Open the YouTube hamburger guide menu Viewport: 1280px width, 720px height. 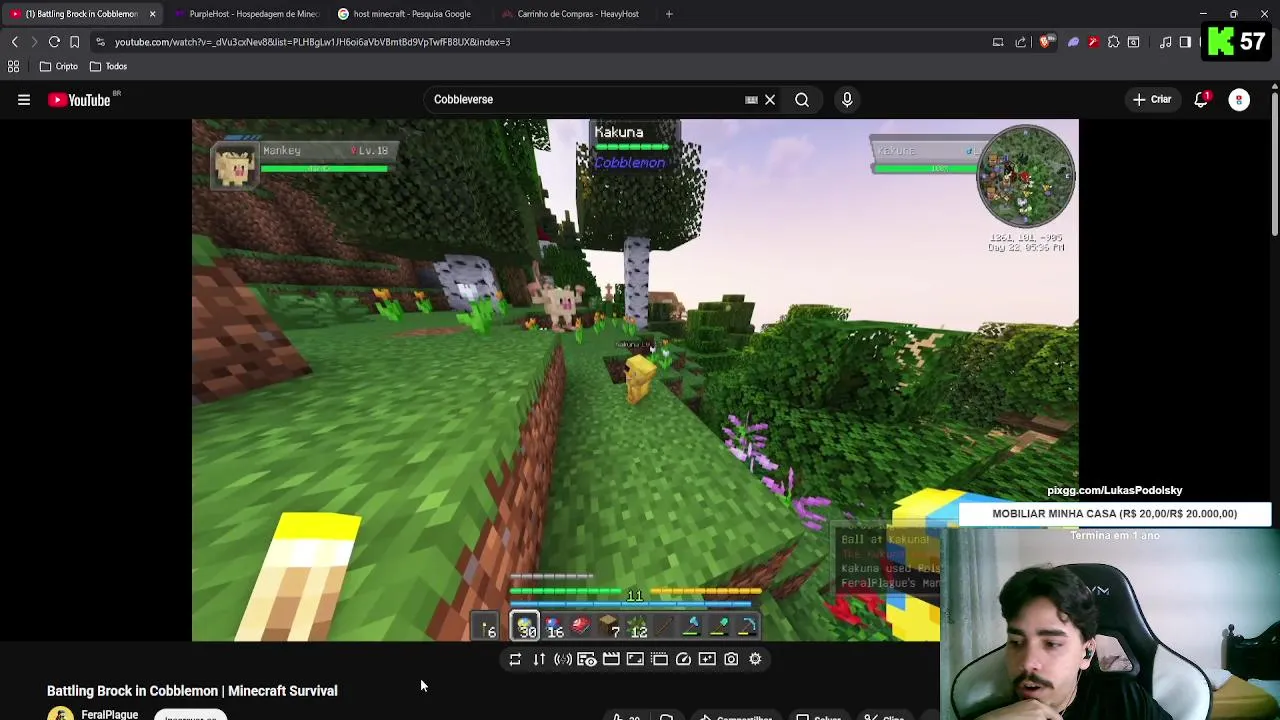pyautogui.click(x=24, y=100)
